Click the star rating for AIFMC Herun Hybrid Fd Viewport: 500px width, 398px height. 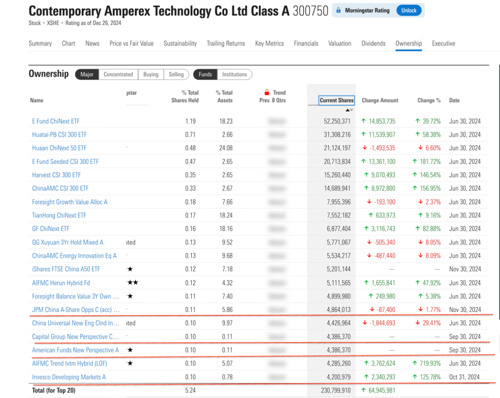click(x=133, y=283)
